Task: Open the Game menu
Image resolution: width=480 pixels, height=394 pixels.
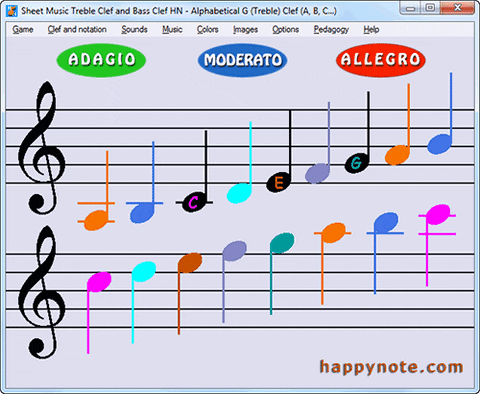Action: coord(23,30)
